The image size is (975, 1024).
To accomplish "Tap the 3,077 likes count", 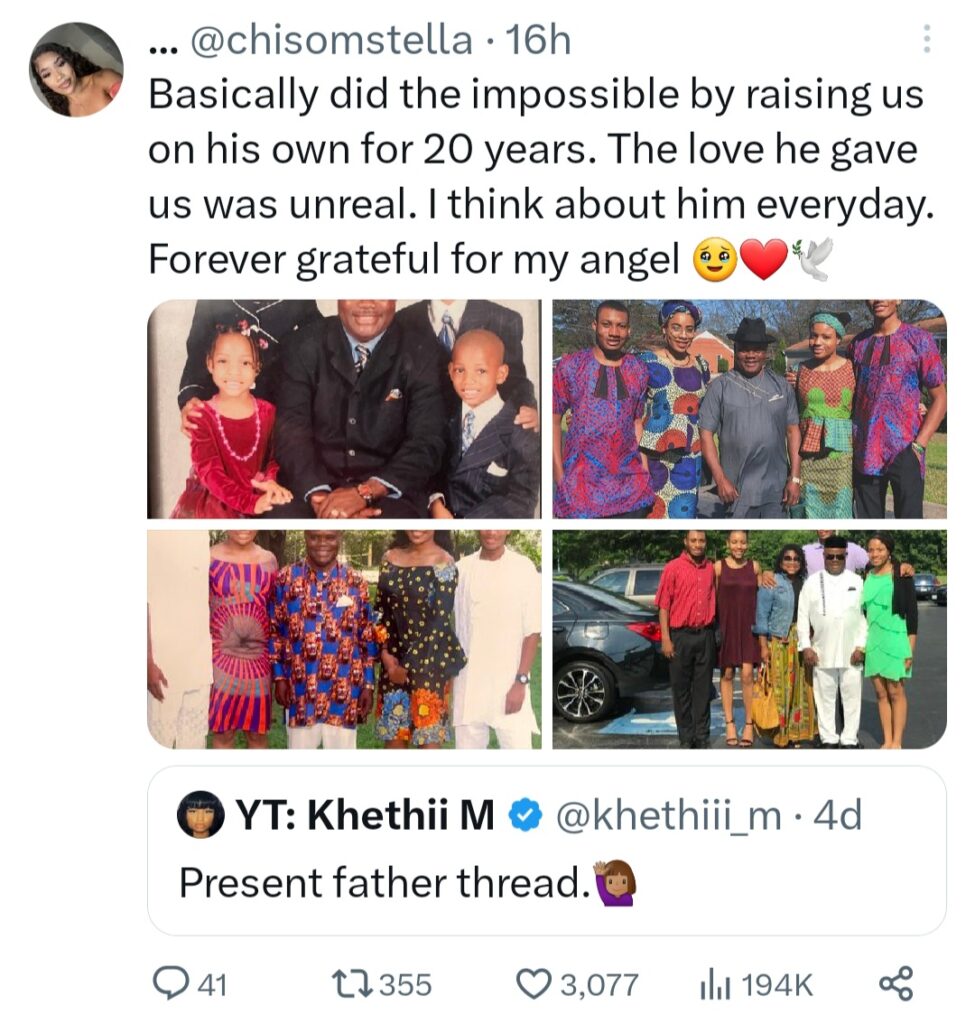I will click(x=599, y=985).
